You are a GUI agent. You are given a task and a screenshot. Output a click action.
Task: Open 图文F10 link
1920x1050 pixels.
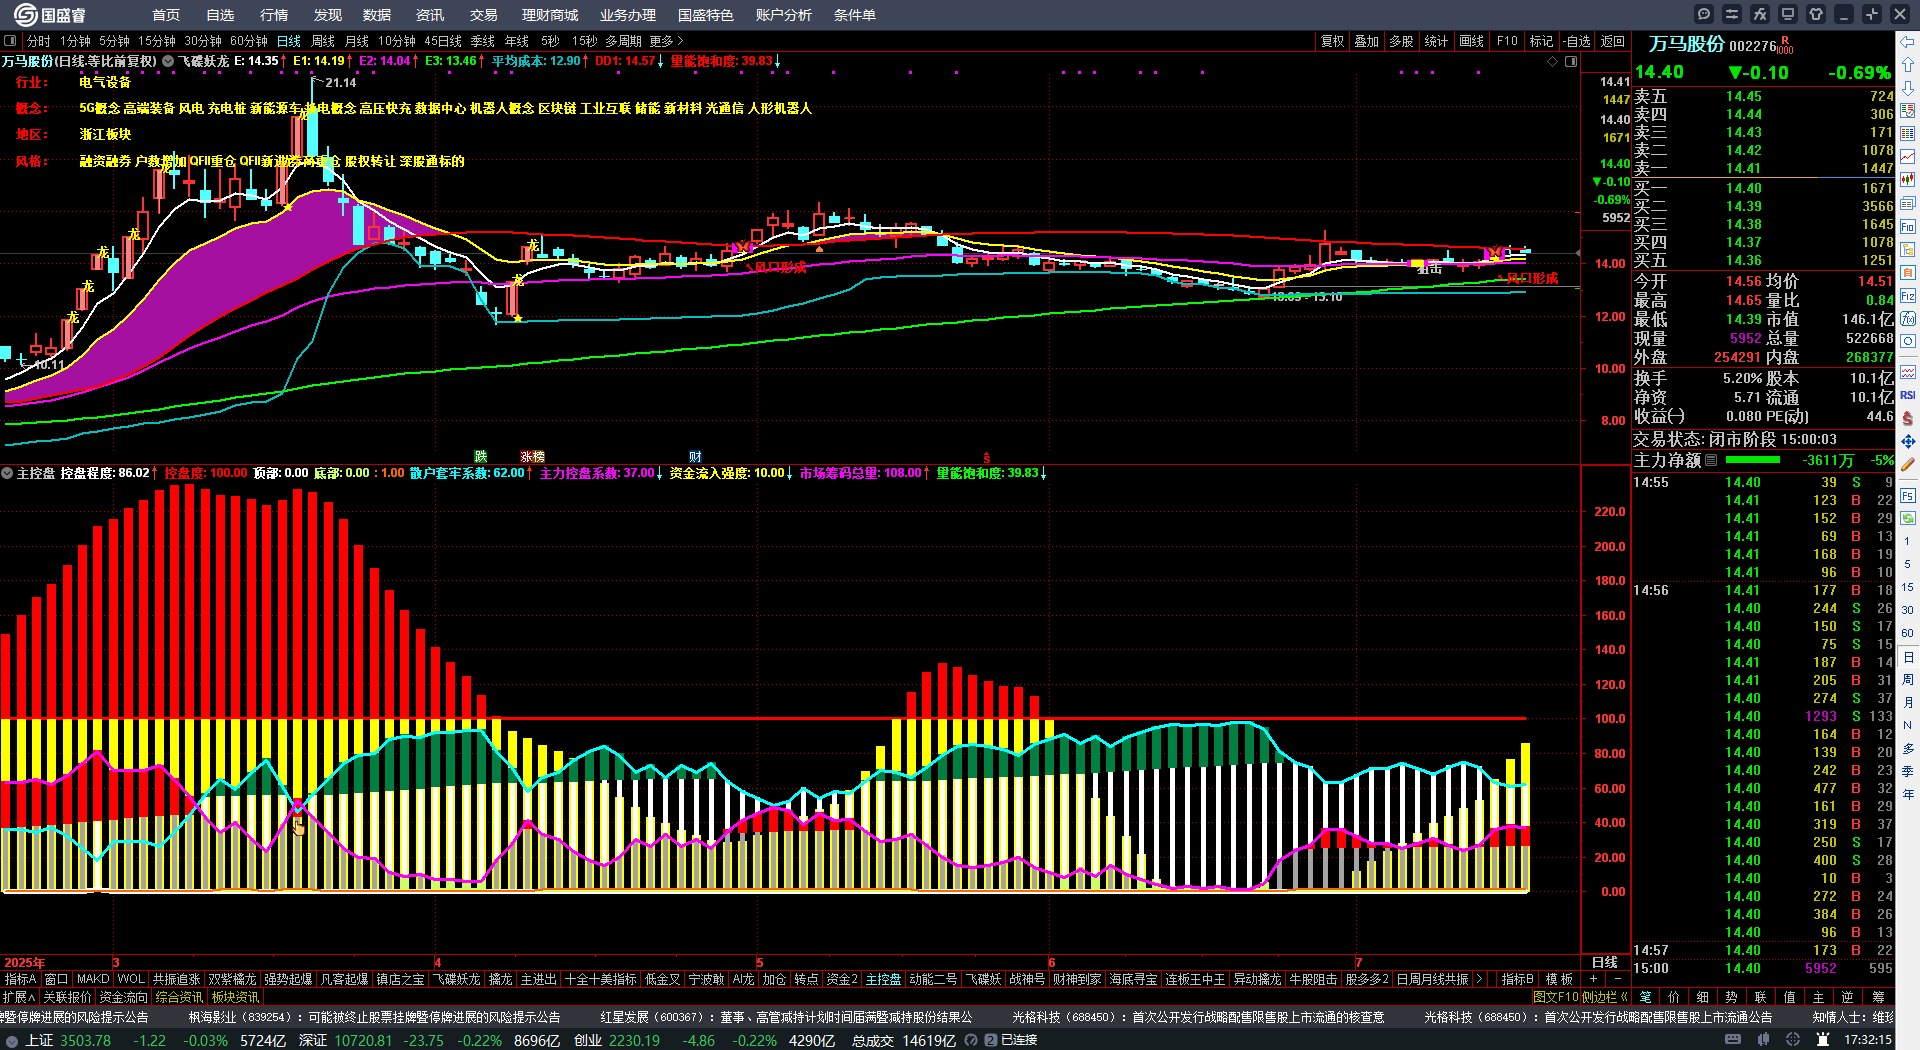[1556, 997]
